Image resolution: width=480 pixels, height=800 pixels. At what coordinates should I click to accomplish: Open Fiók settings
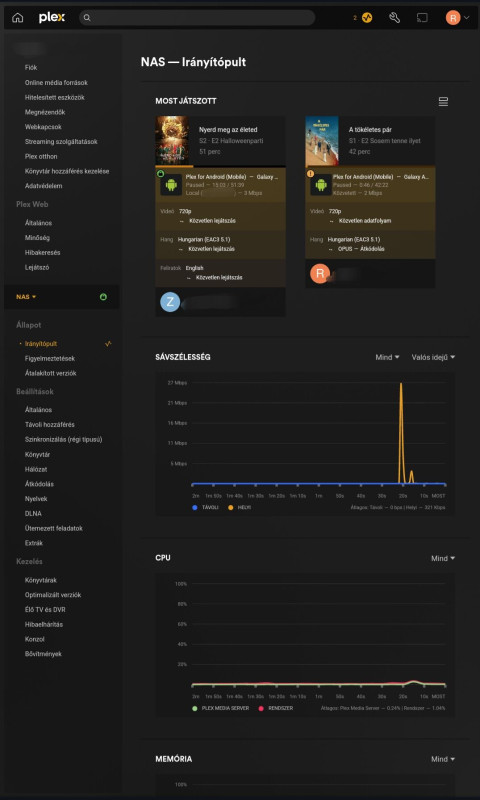pos(31,67)
